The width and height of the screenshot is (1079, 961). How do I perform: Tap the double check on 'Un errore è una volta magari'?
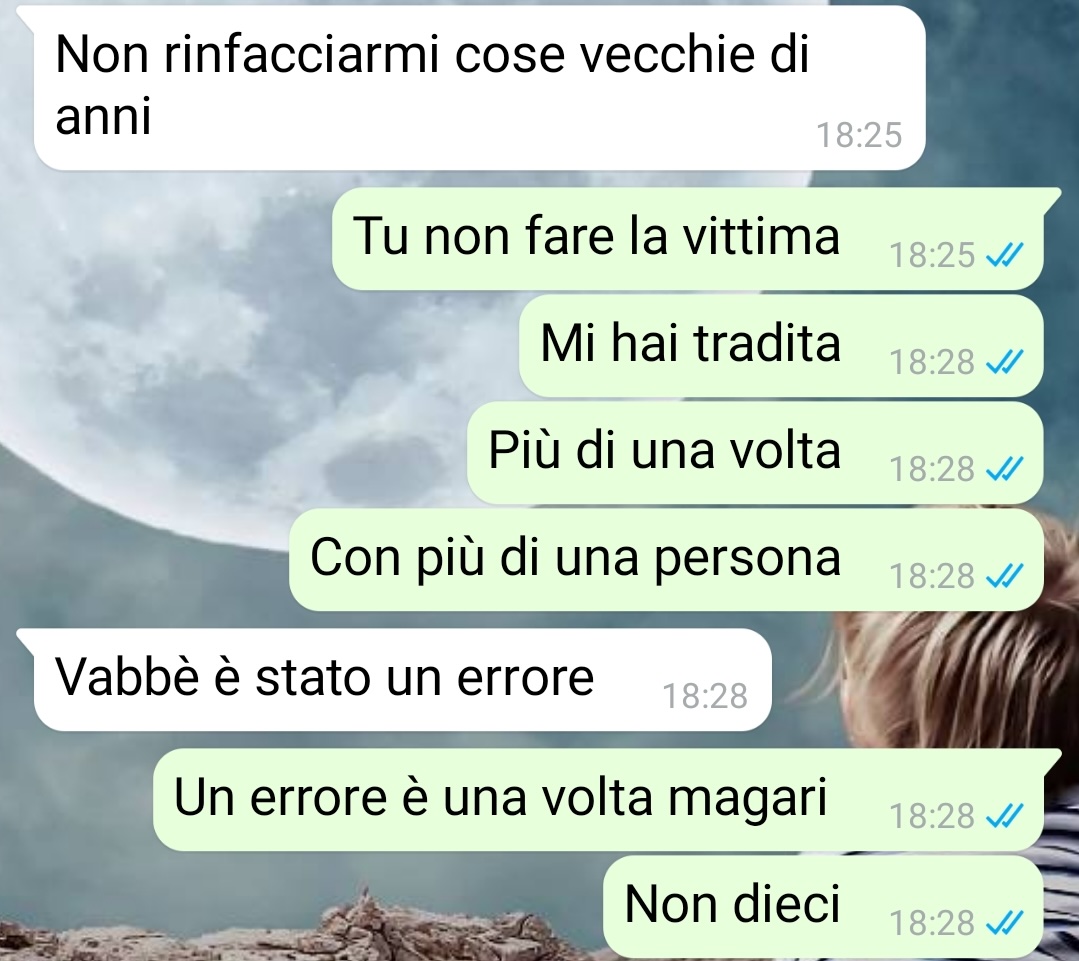pyautogui.click(x=1005, y=816)
